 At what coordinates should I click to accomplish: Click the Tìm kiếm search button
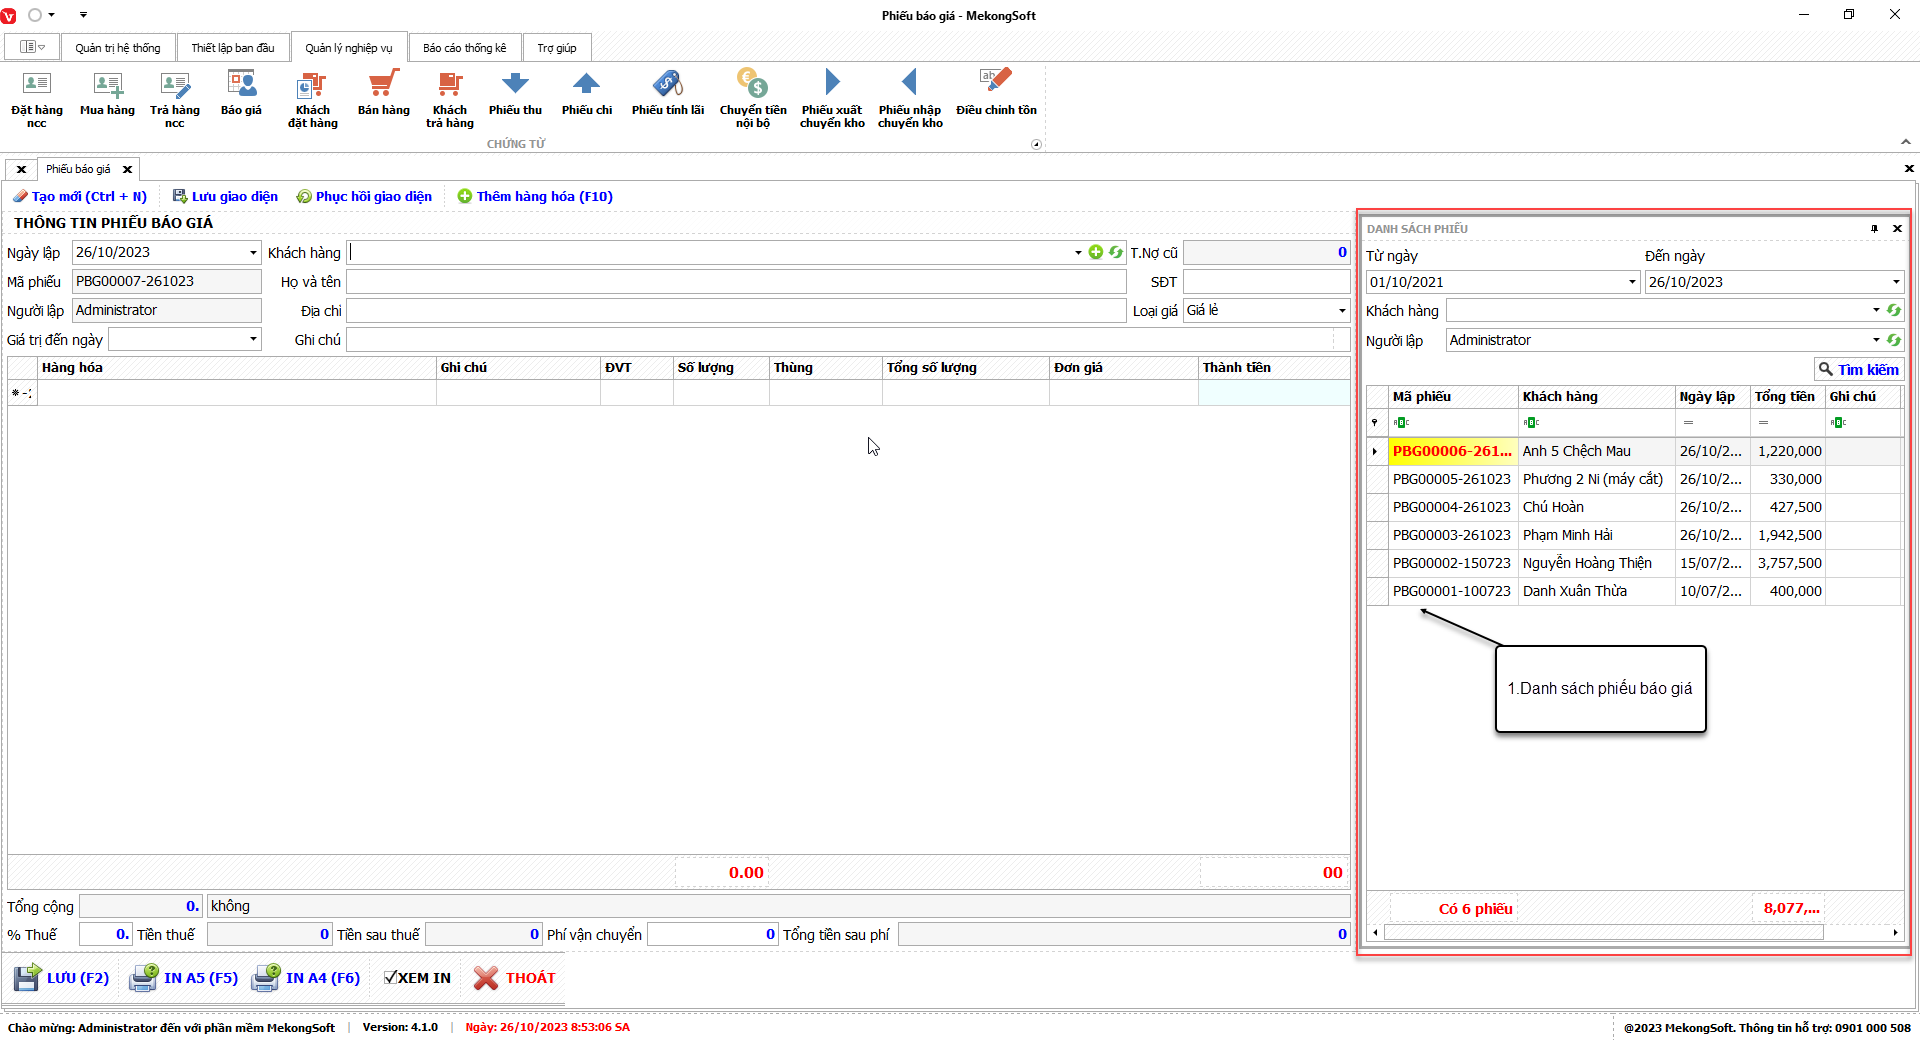1858,370
